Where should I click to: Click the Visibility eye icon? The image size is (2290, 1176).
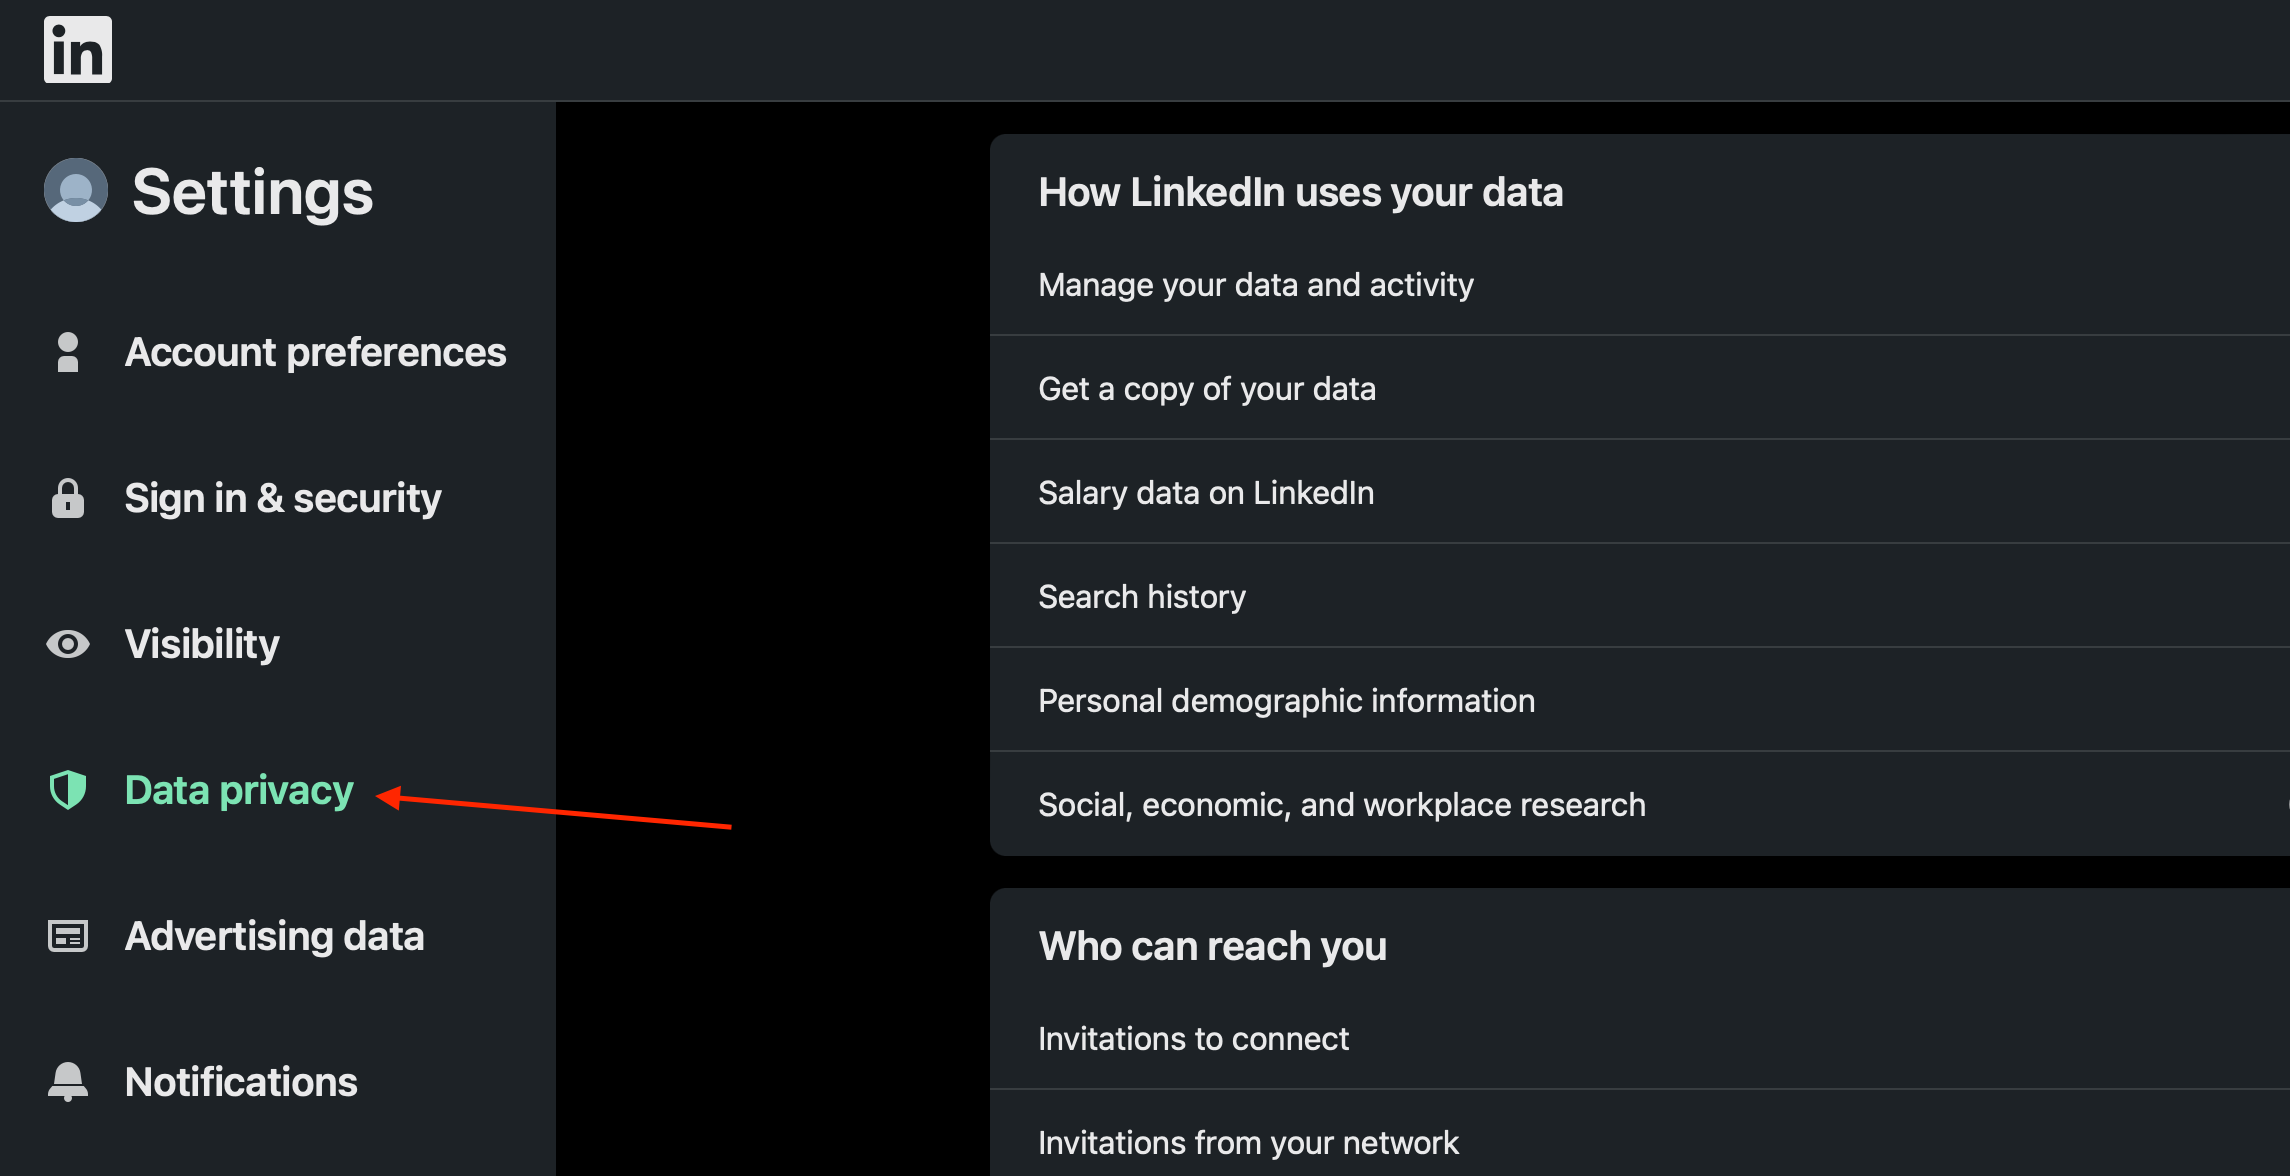(68, 644)
